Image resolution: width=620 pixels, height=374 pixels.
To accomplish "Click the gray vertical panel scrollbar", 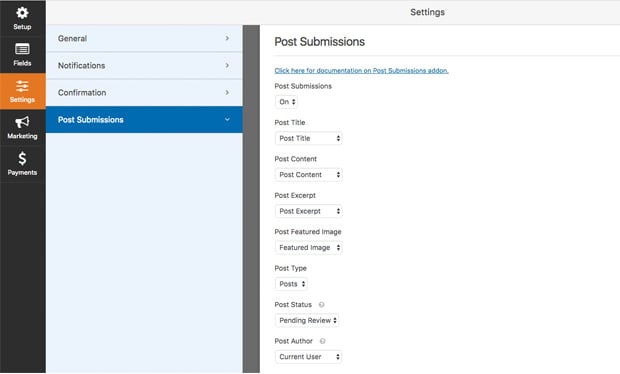I will coord(251,199).
